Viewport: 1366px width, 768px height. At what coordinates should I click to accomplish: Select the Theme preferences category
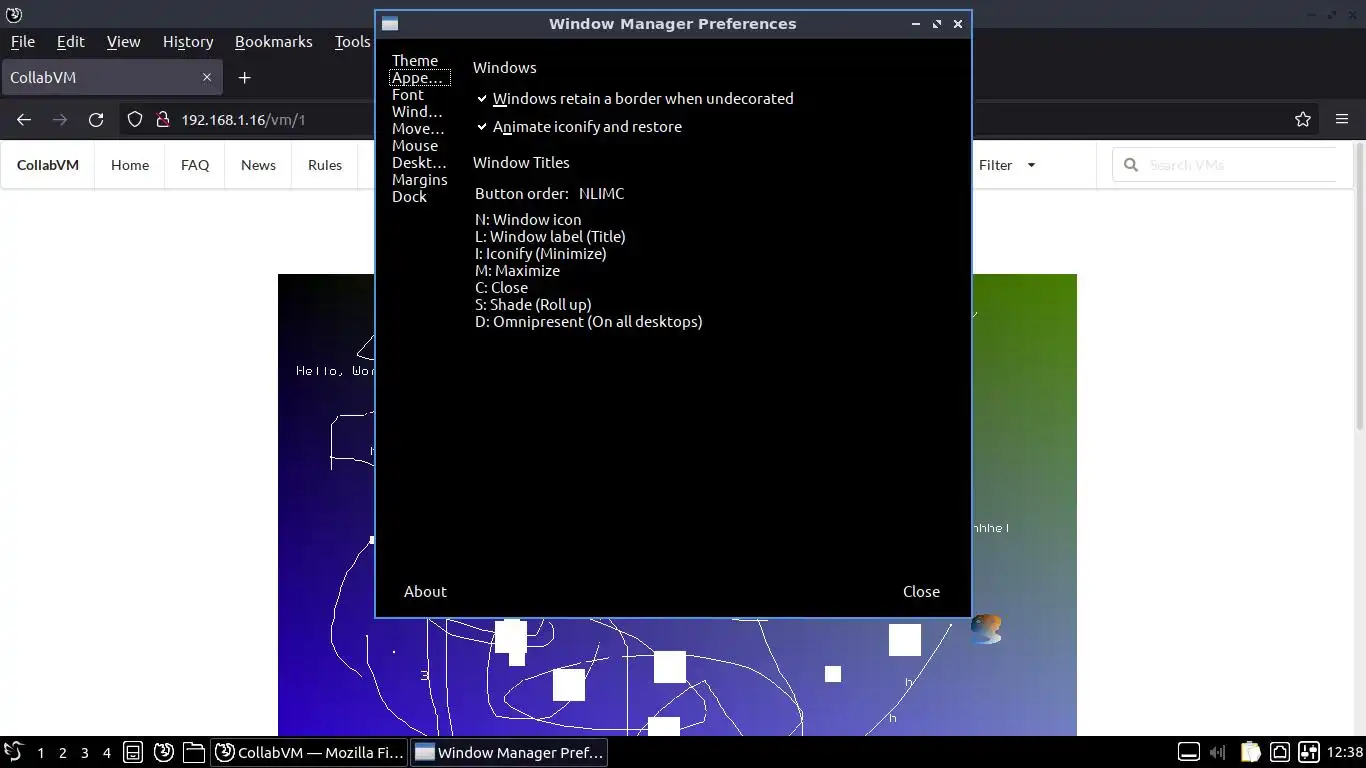point(415,60)
